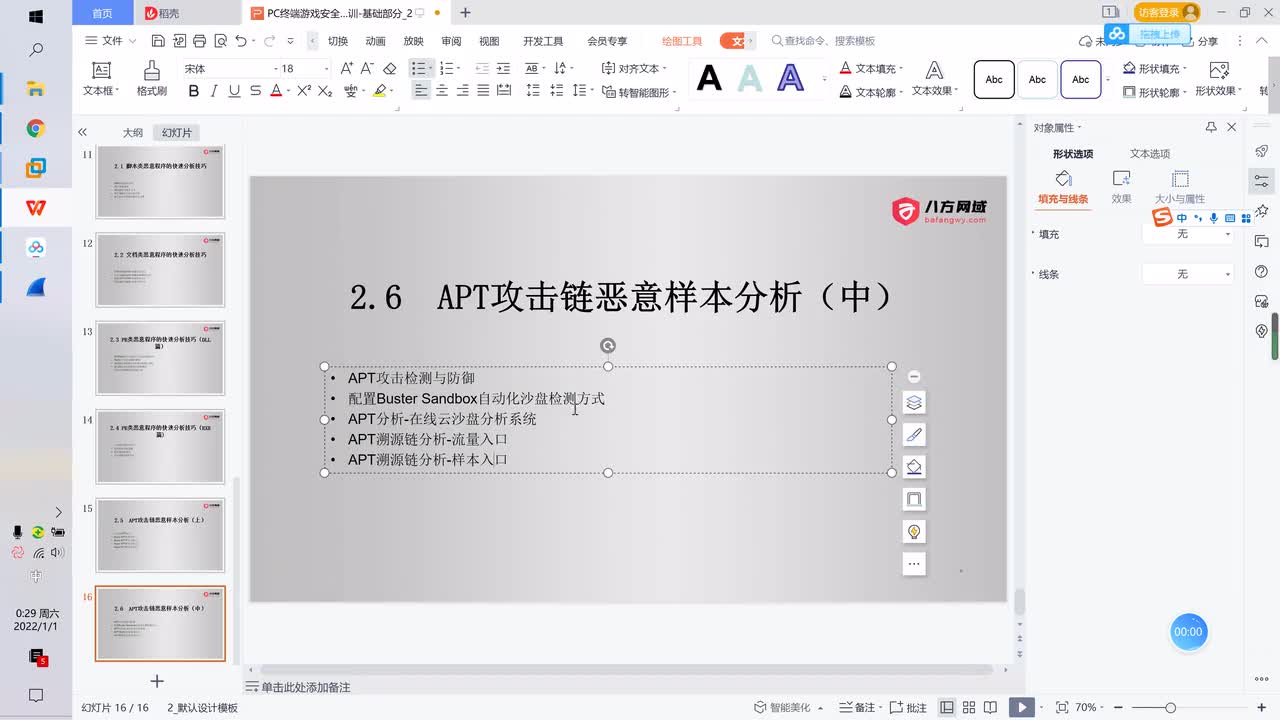Screen dimensions: 1280x720
Task: Click the clear formatting eraser icon
Action: pyautogui.click(x=390, y=68)
